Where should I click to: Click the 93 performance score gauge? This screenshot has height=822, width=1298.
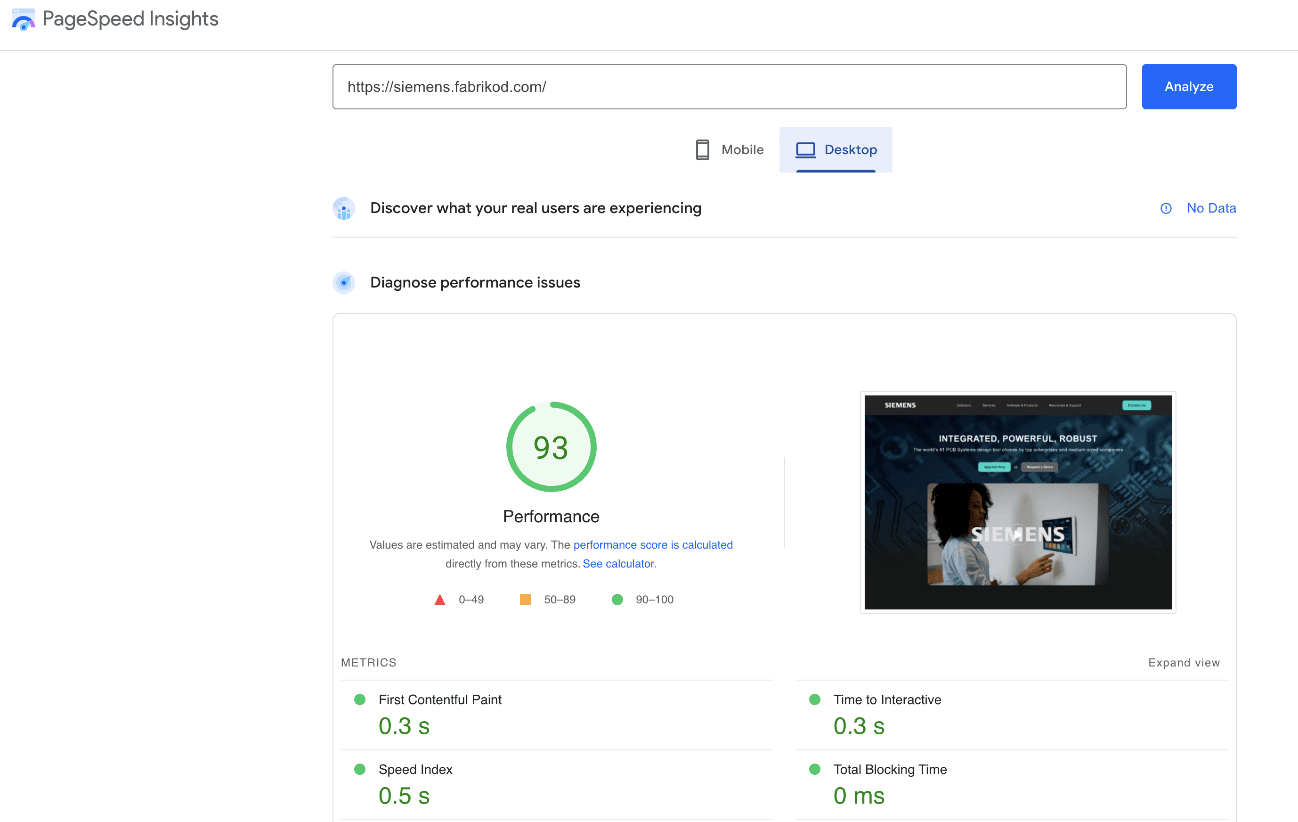(x=551, y=447)
